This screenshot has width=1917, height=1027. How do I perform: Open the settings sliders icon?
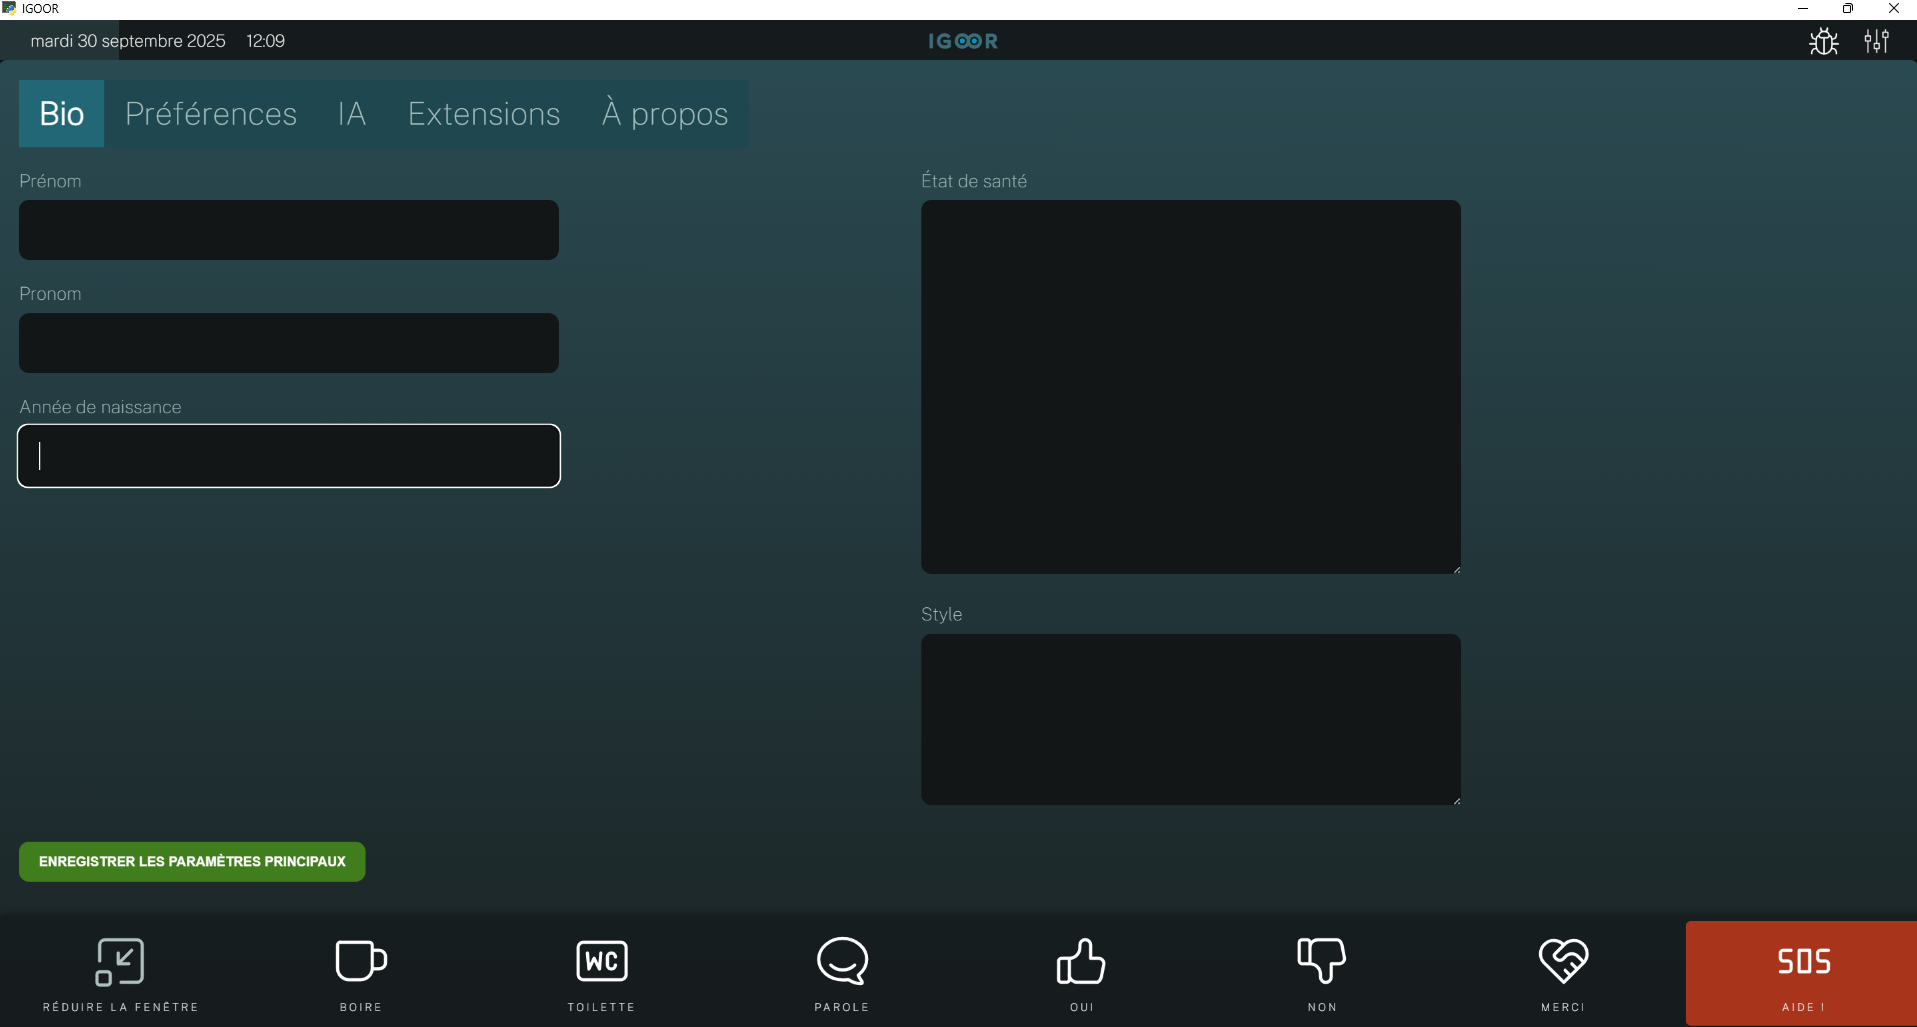(x=1877, y=41)
